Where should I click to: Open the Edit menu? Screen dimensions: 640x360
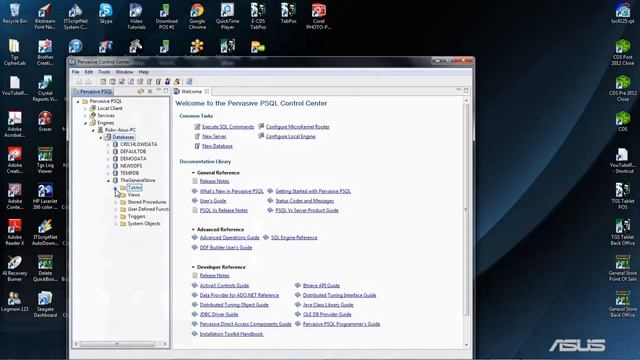click(x=89, y=72)
